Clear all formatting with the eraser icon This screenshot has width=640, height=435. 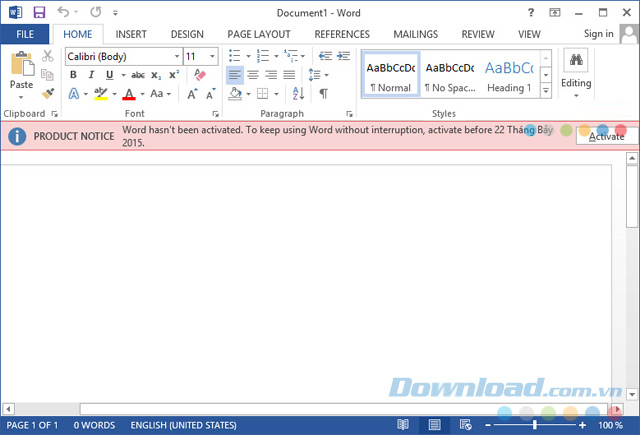pyautogui.click(x=200, y=75)
